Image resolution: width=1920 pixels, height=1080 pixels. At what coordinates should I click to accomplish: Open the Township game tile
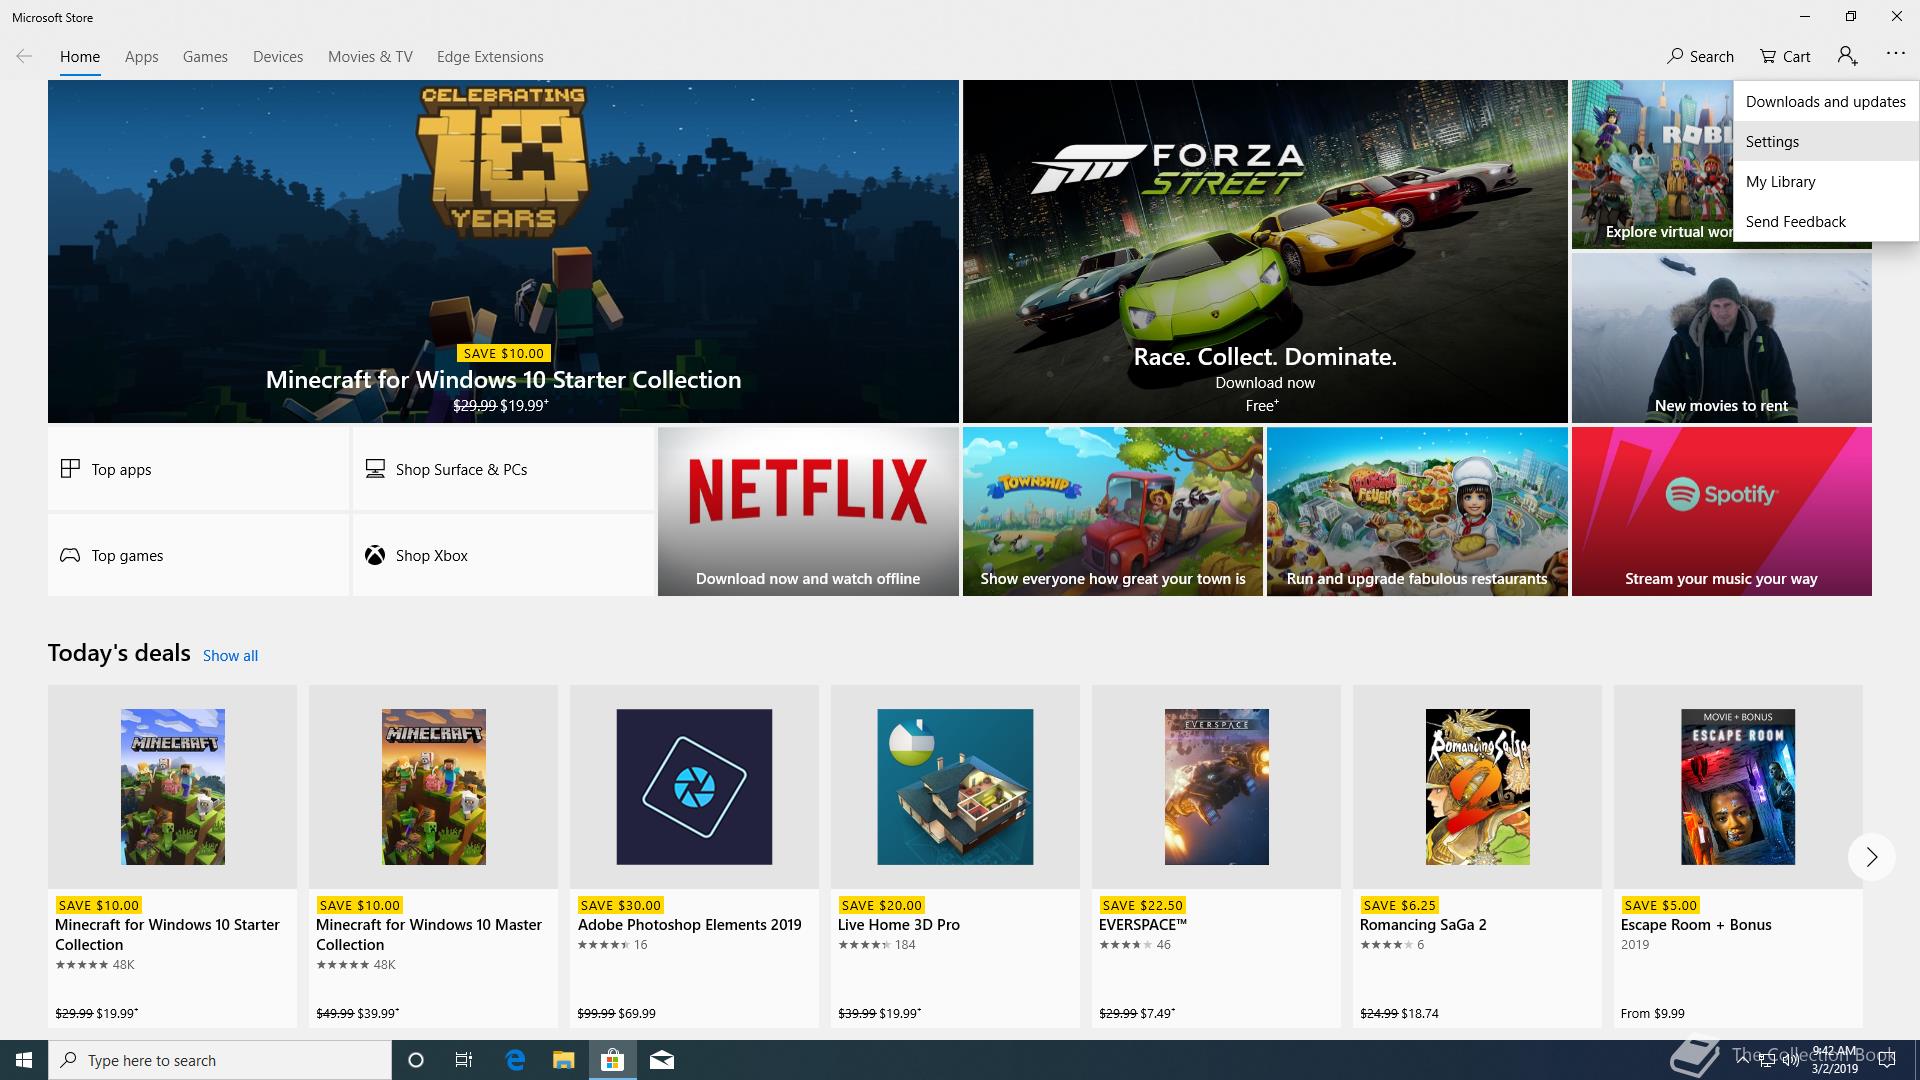pos(1112,512)
